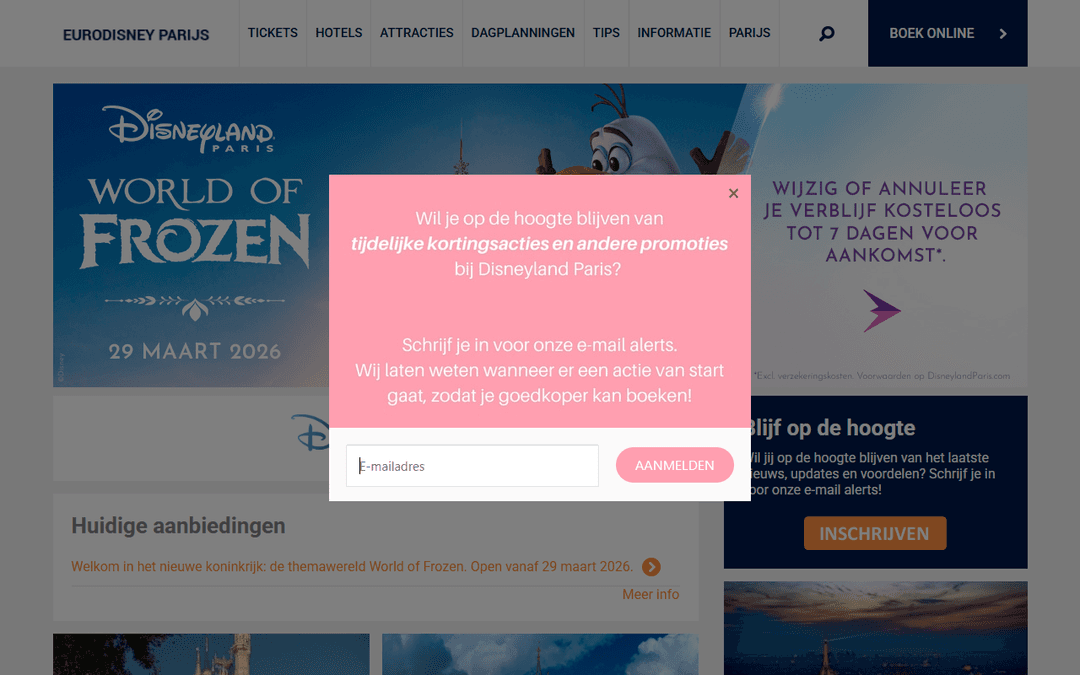This screenshot has width=1080, height=675.
Task: Open the Eiffel Tower sunset thumbnail
Action: tap(875, 628)
